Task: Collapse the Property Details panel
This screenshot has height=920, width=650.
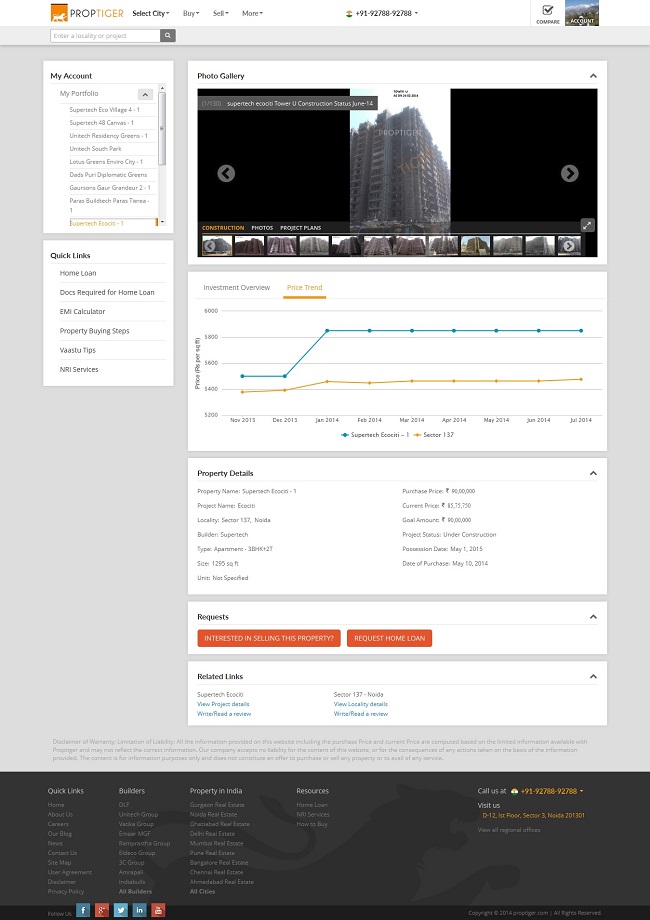Action: coord(593,473)
